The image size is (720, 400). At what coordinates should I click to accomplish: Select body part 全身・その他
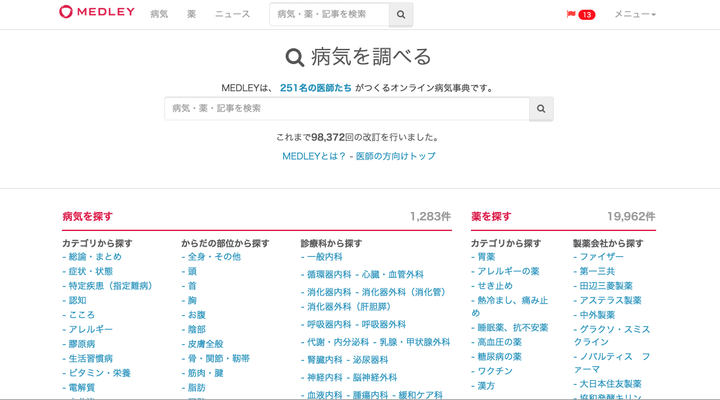tap(214, 257)
